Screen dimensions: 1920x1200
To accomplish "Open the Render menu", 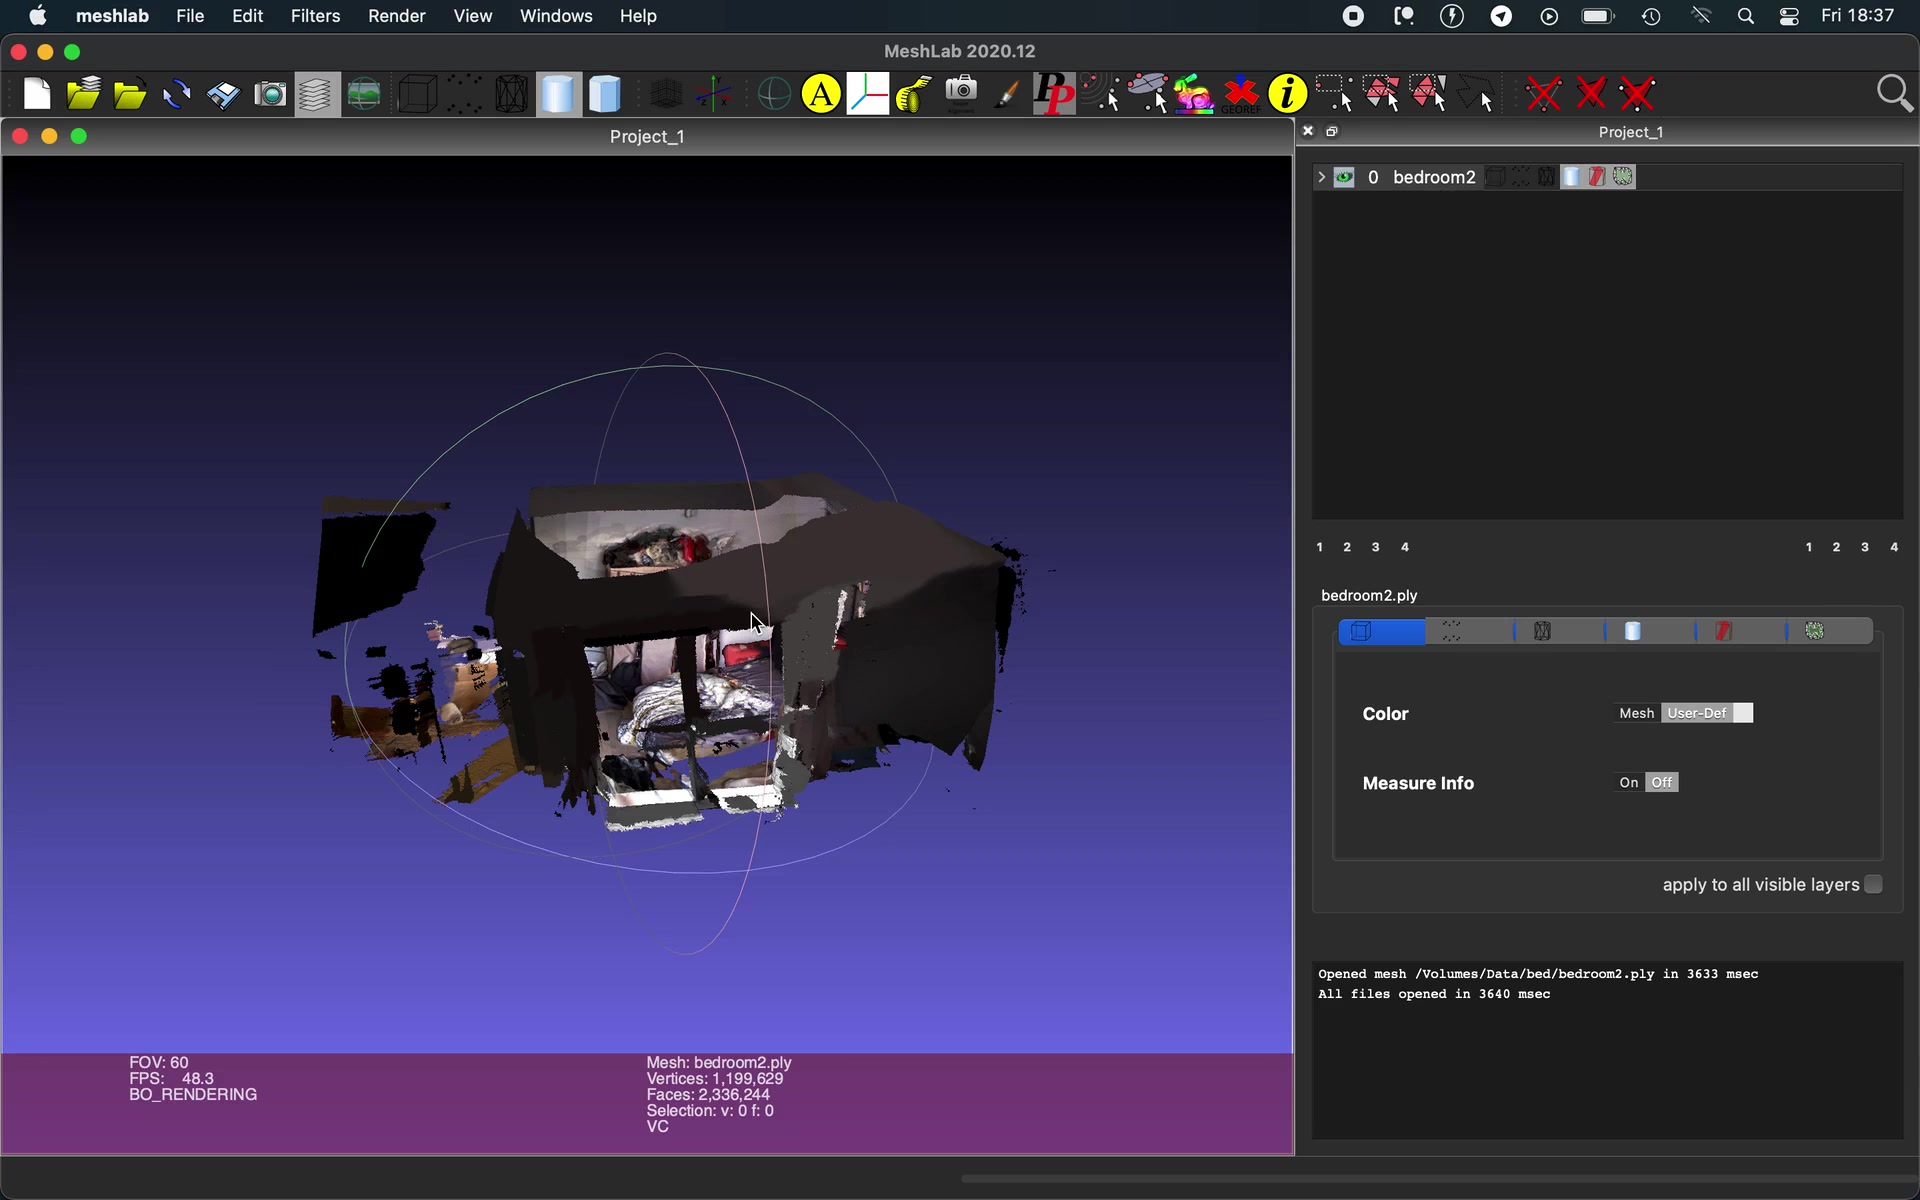I will pos(396,16).
